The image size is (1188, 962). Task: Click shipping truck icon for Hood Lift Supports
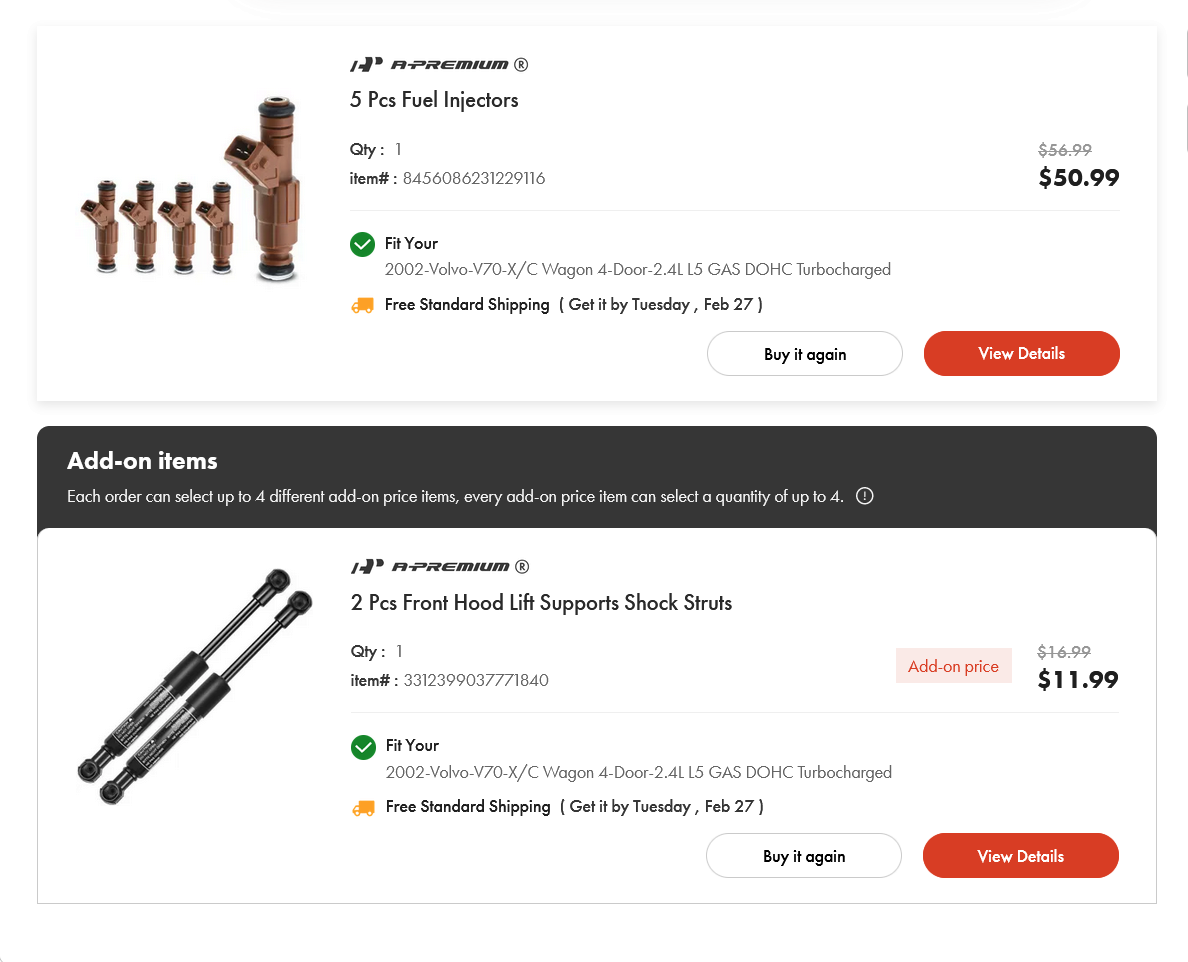[x=363, y=807]
